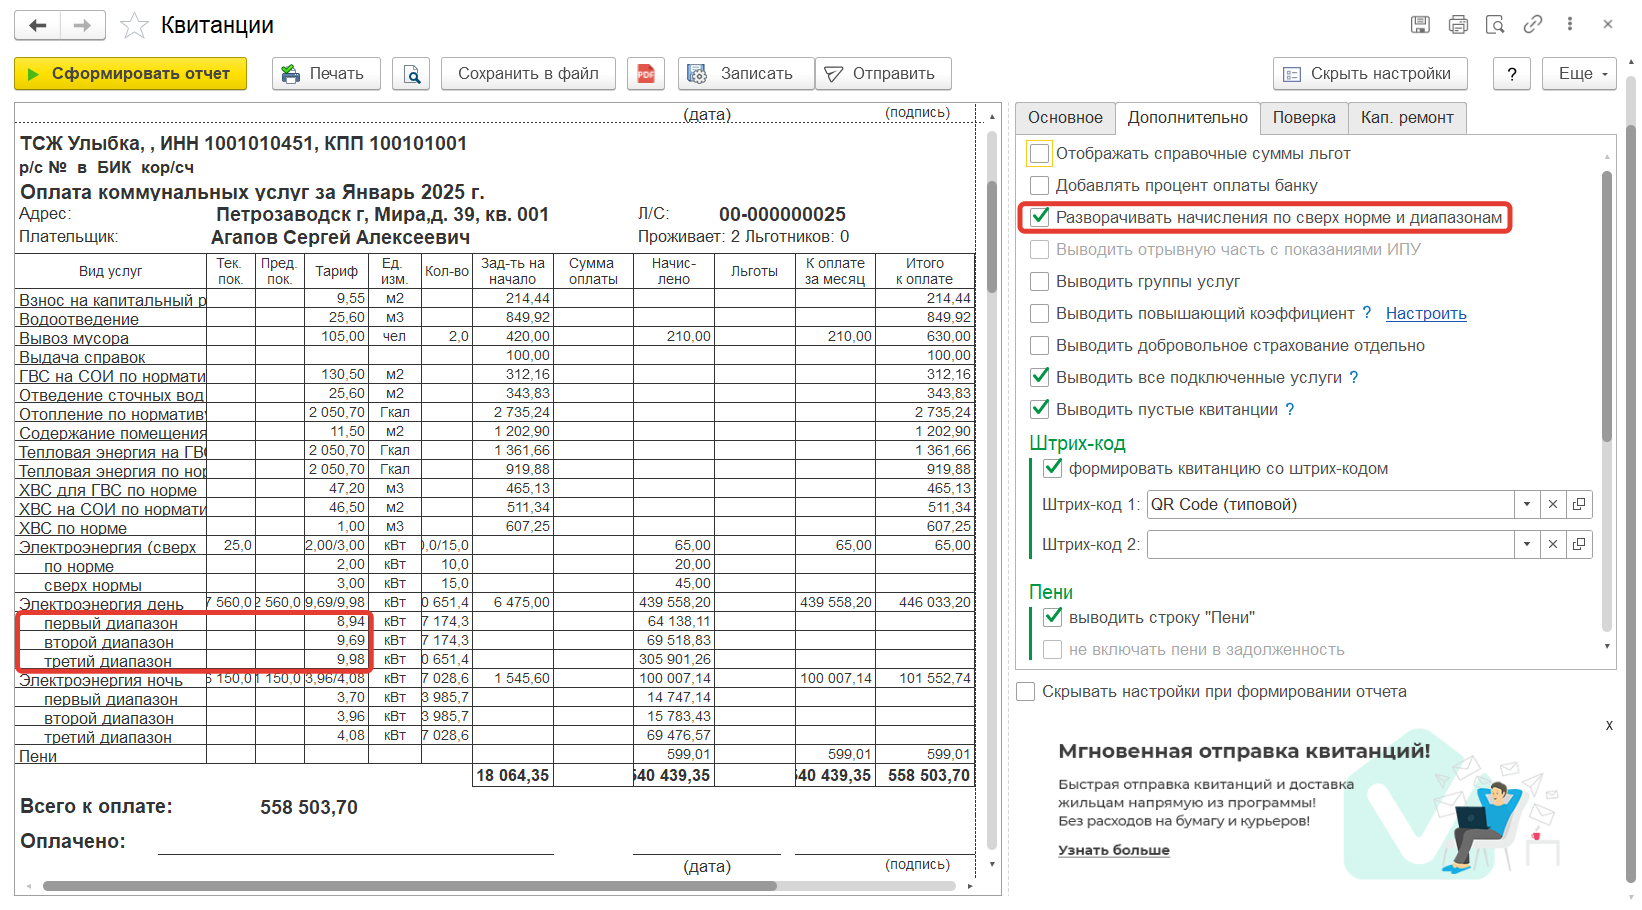
Task: Open help with the ? button
Action: (x=1512, y=74)
